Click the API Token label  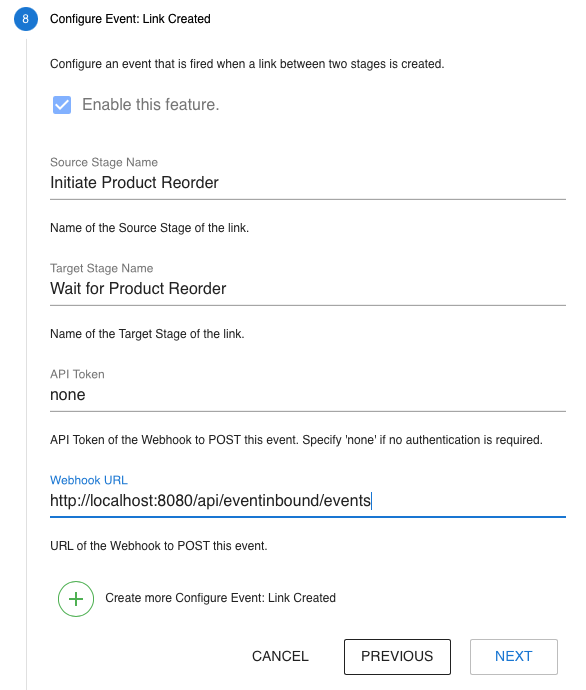coord(77,374)
